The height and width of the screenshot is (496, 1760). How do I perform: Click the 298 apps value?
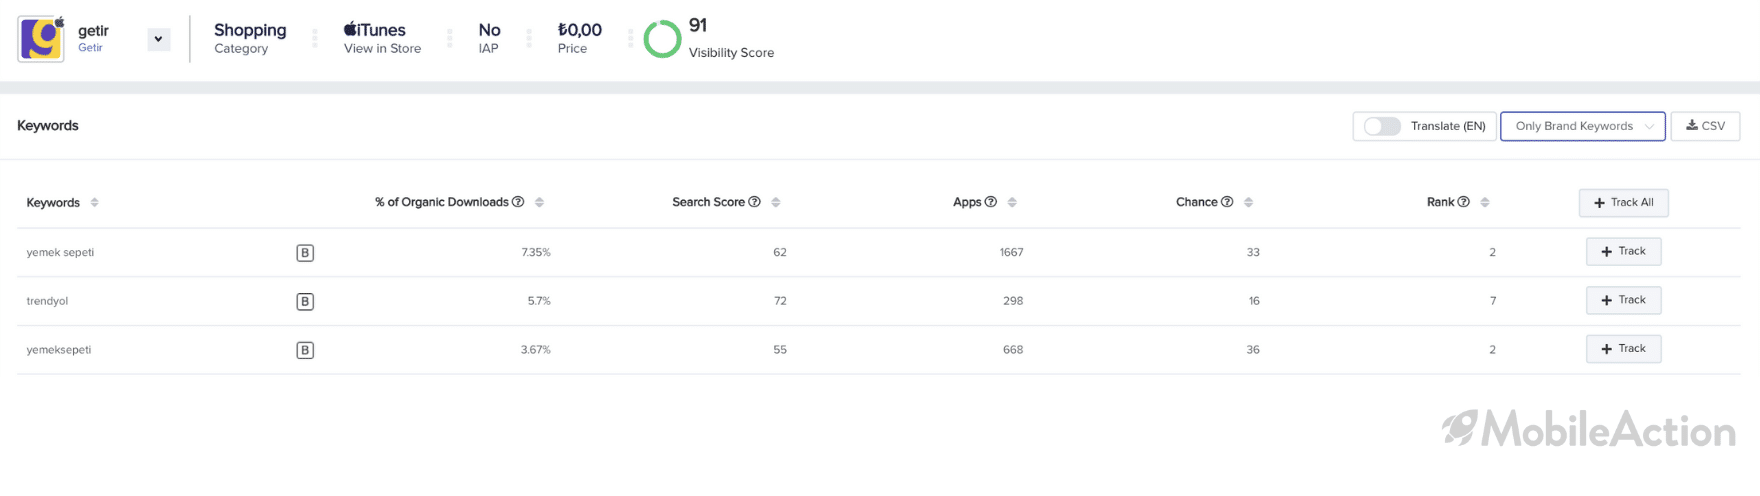(1013, 301)
